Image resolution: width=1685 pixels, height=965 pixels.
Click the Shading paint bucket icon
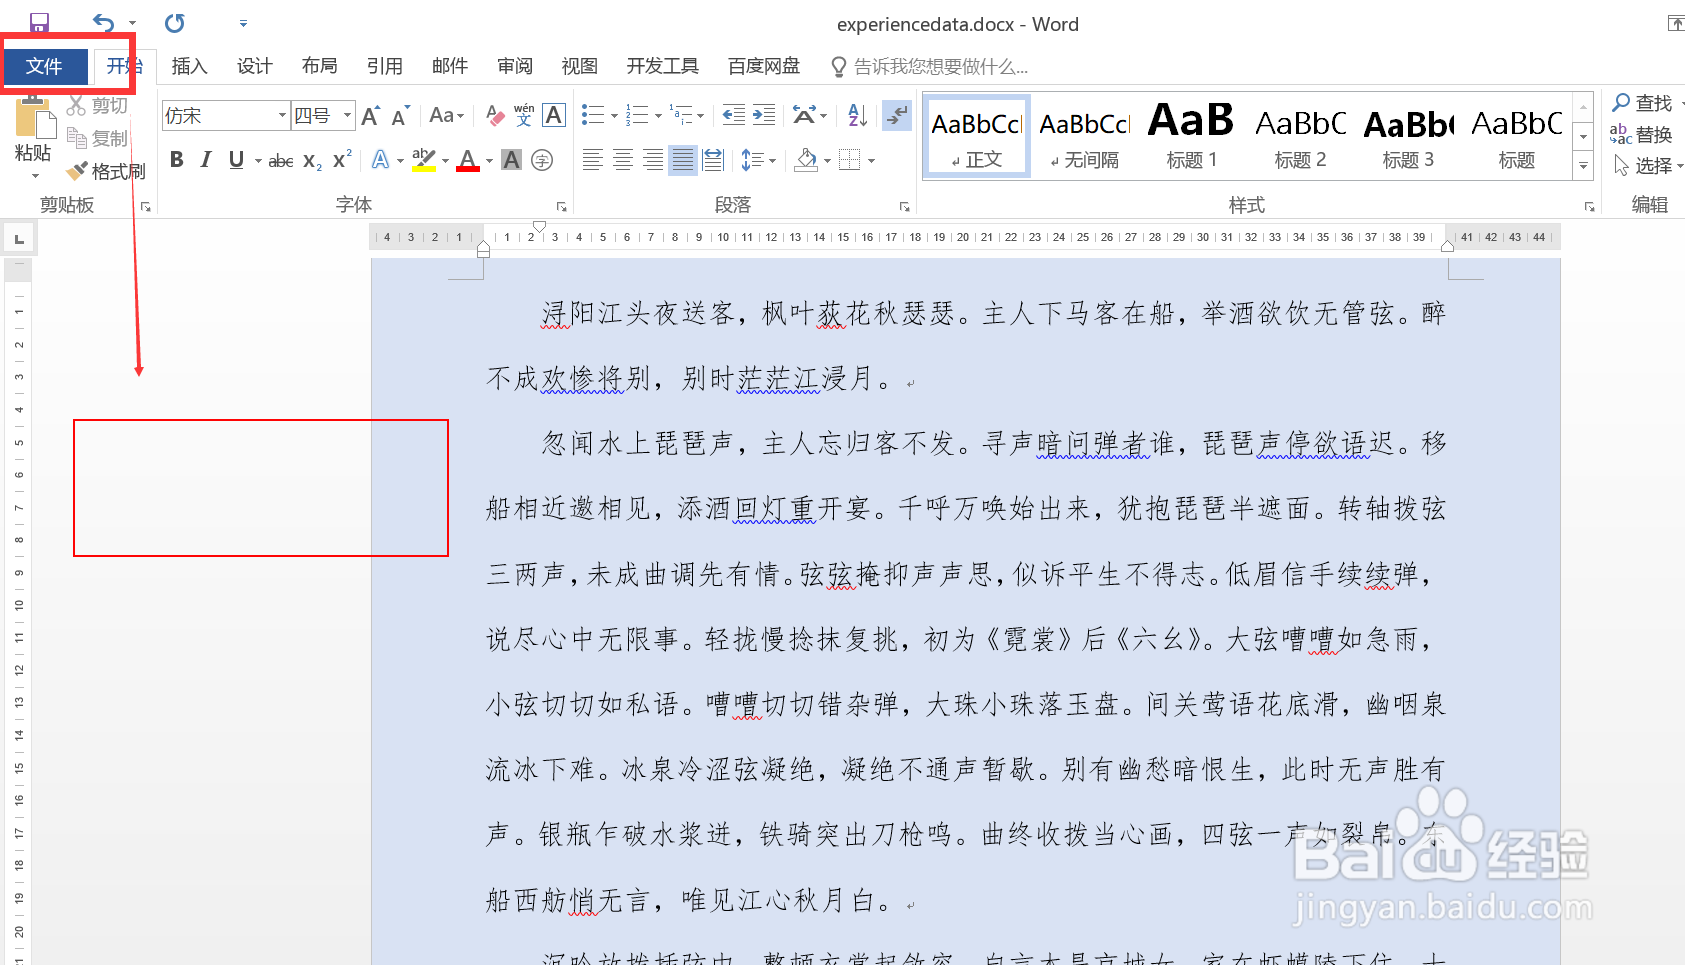(806, 160)
